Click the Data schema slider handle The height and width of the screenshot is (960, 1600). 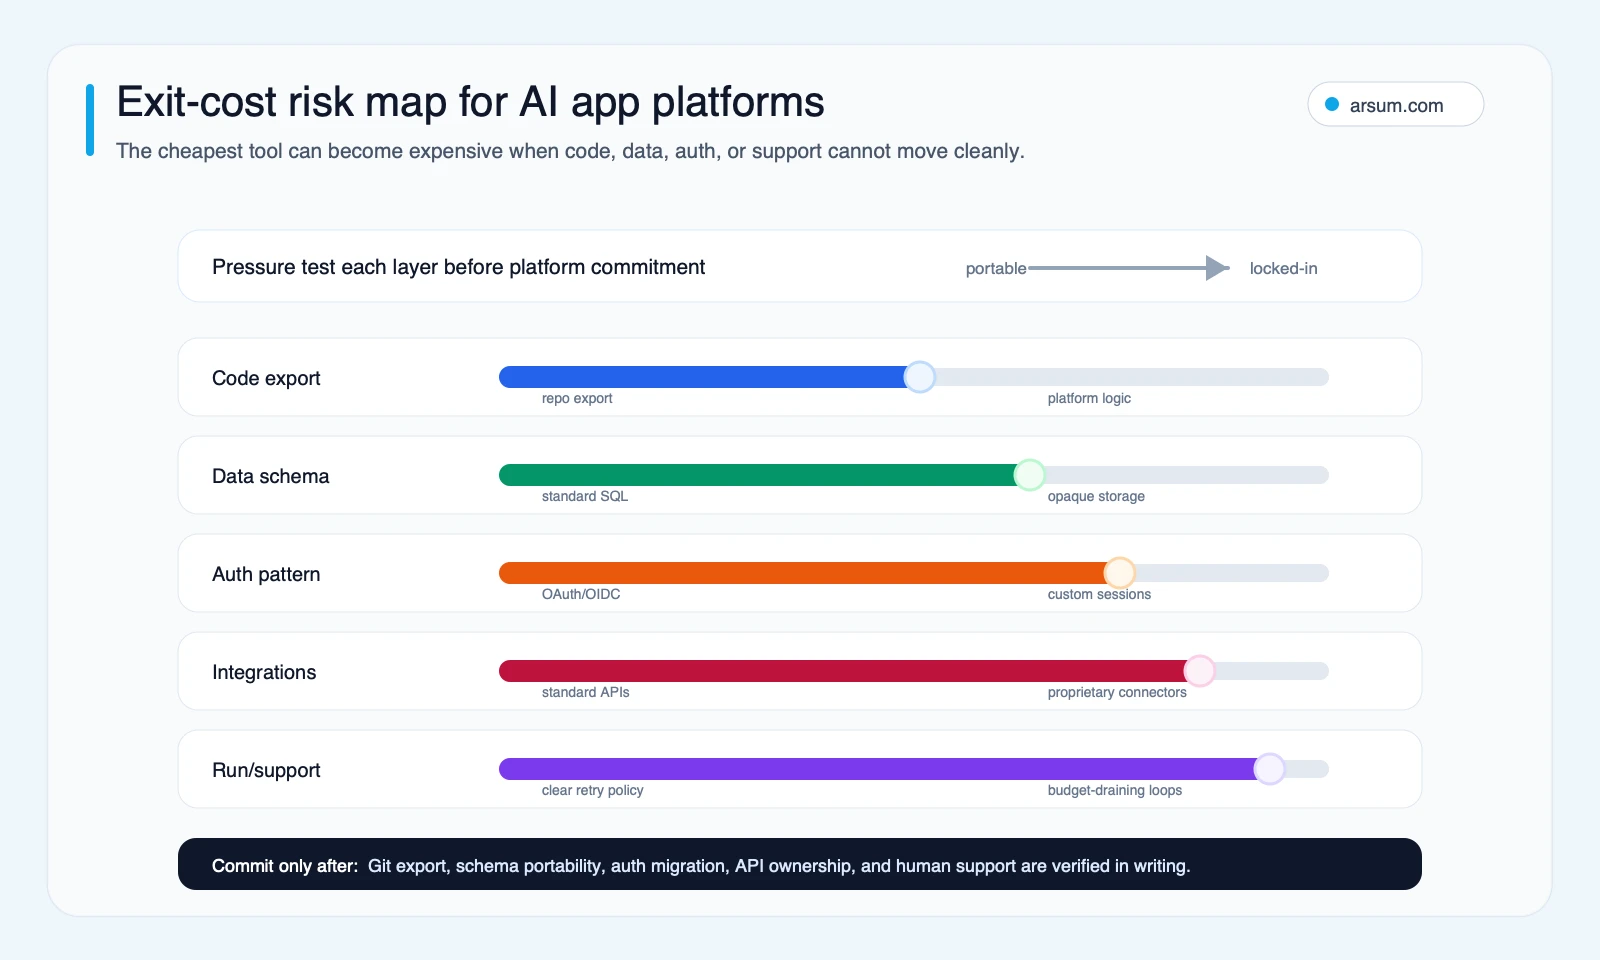click(x=1029, y=475)
